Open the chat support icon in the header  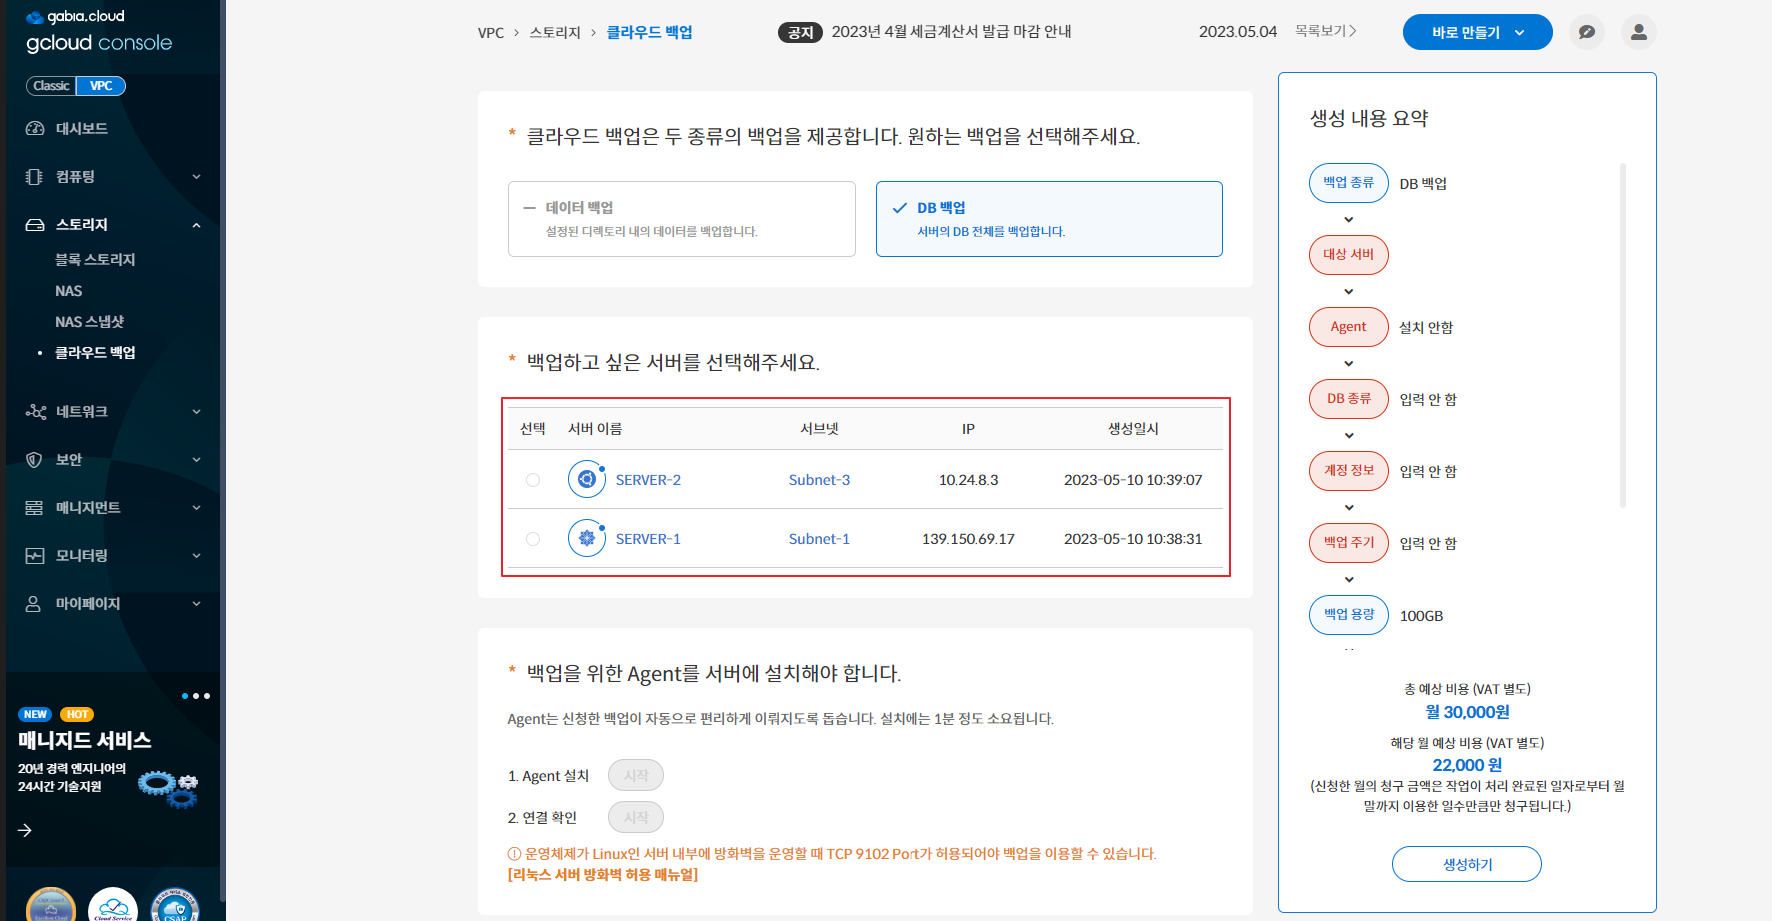pos(1586,32)
